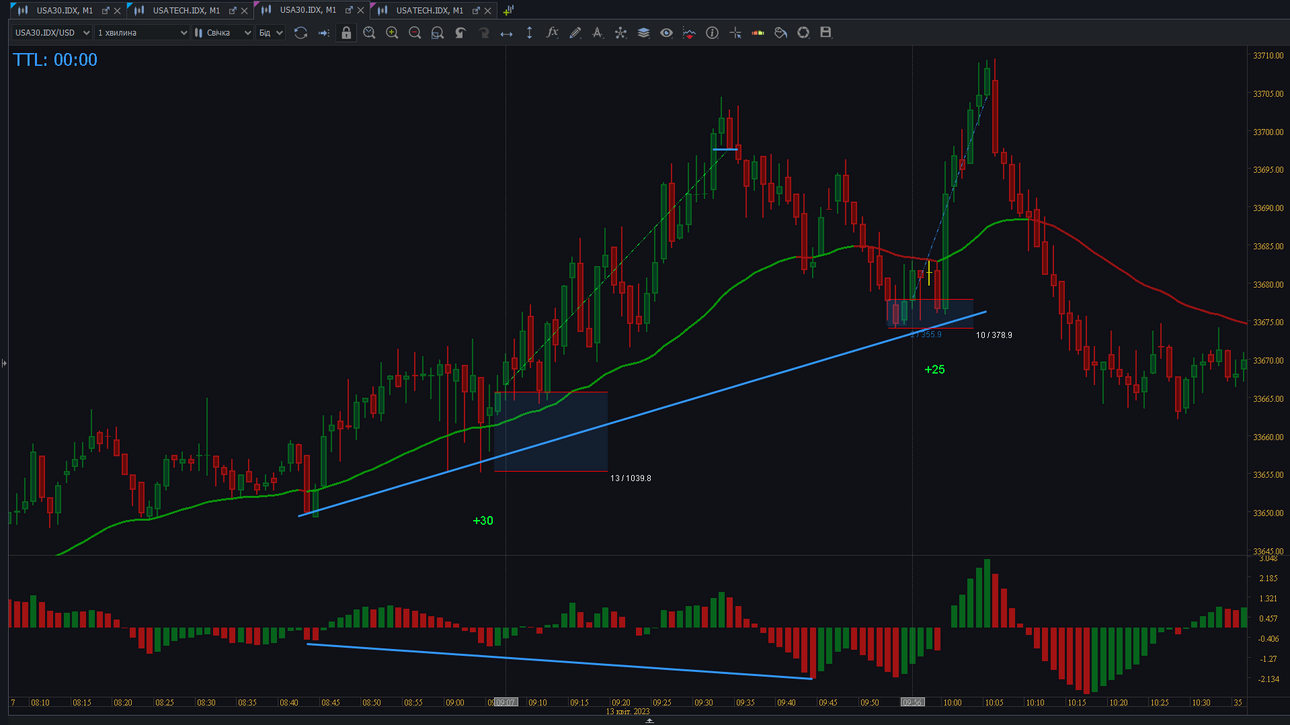1290x725 pixels.
Task: Select the blue trendline under the price candles
Action: [x=642, y=414]
